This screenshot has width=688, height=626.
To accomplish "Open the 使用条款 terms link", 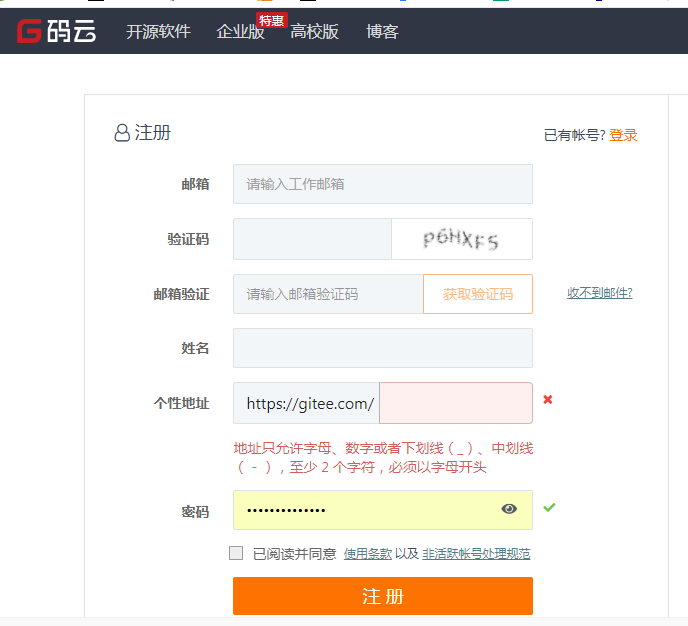I will 368,554.
